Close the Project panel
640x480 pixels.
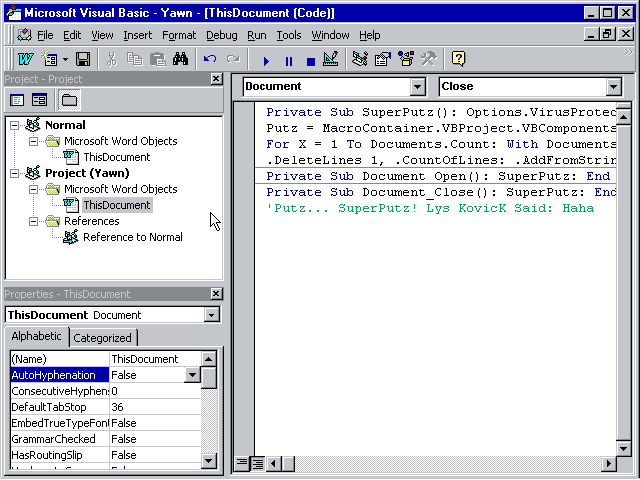216,79
